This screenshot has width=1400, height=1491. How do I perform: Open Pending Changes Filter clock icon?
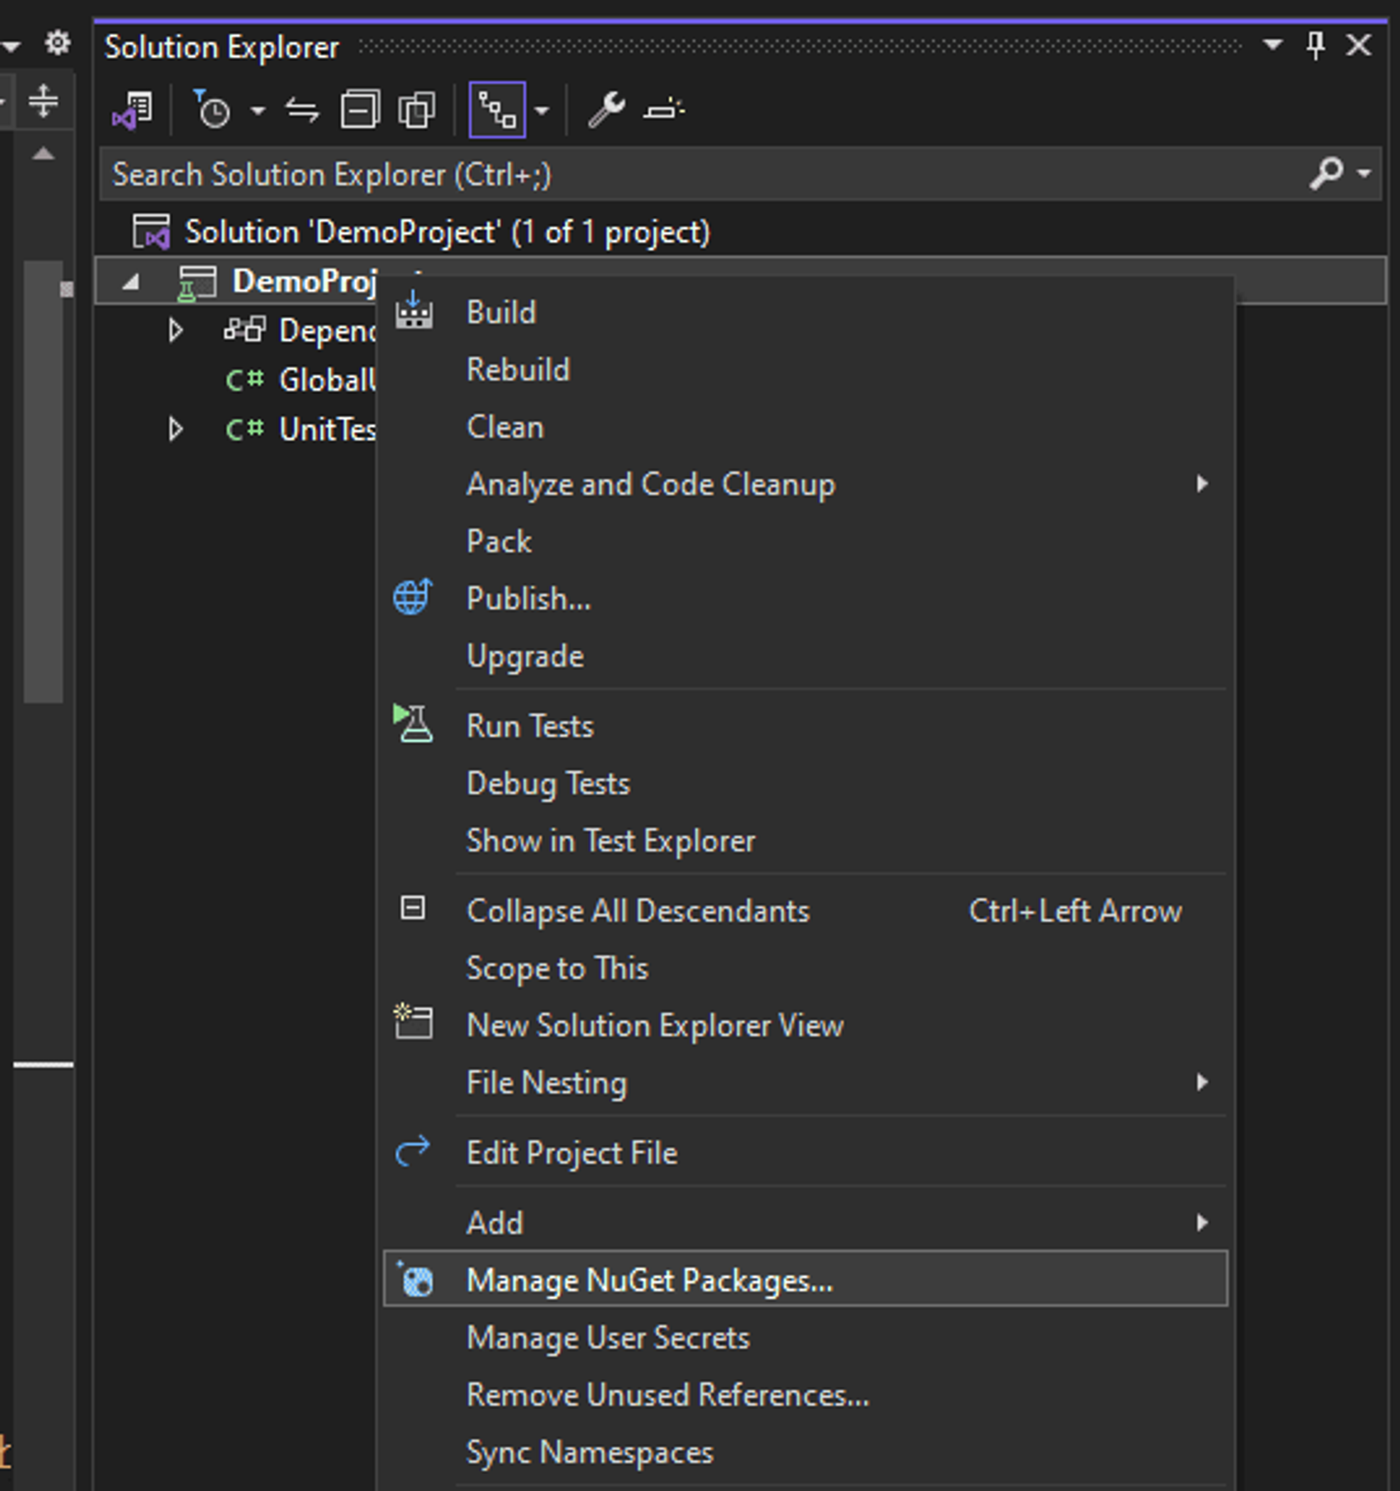coord(212,110)
